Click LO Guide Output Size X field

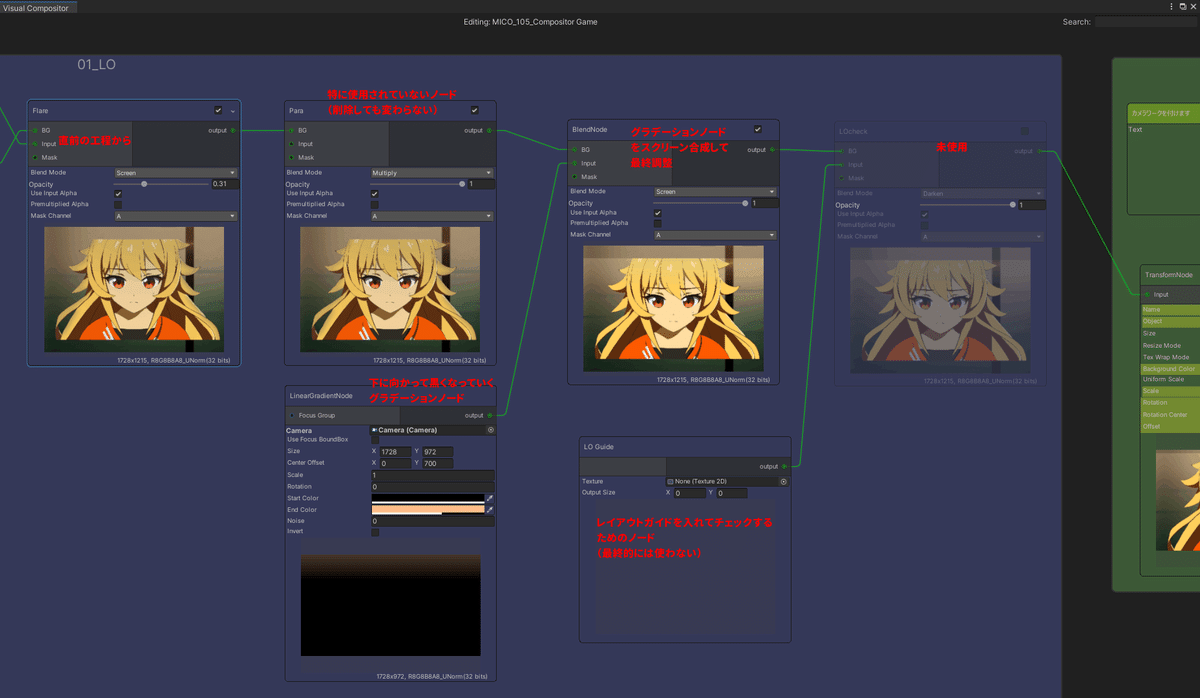[690, 493]
